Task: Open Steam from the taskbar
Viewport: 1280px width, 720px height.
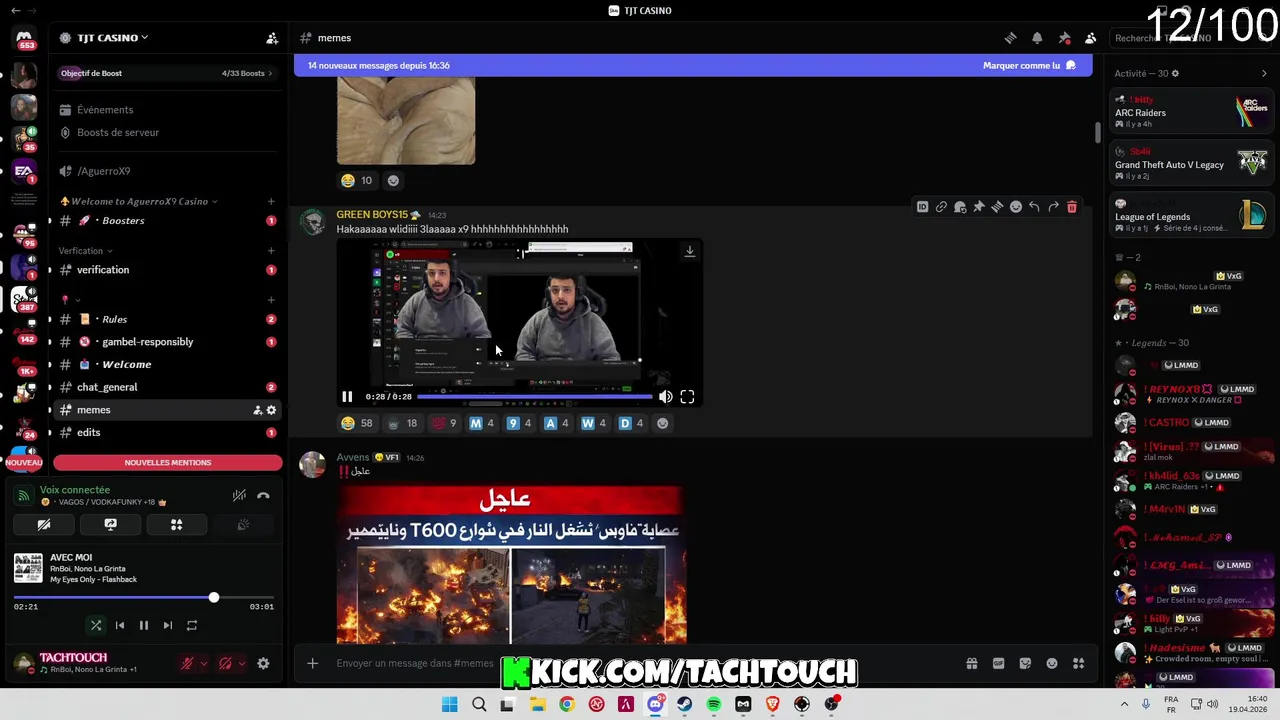Action: (x=684, y=705)
